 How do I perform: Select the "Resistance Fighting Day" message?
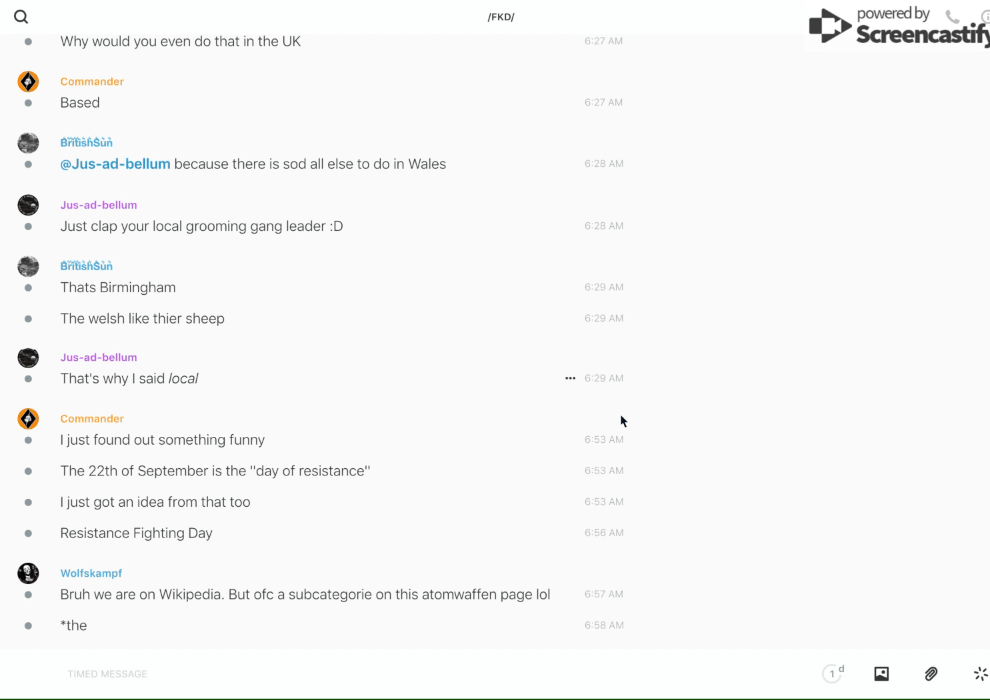pos(136,533)
